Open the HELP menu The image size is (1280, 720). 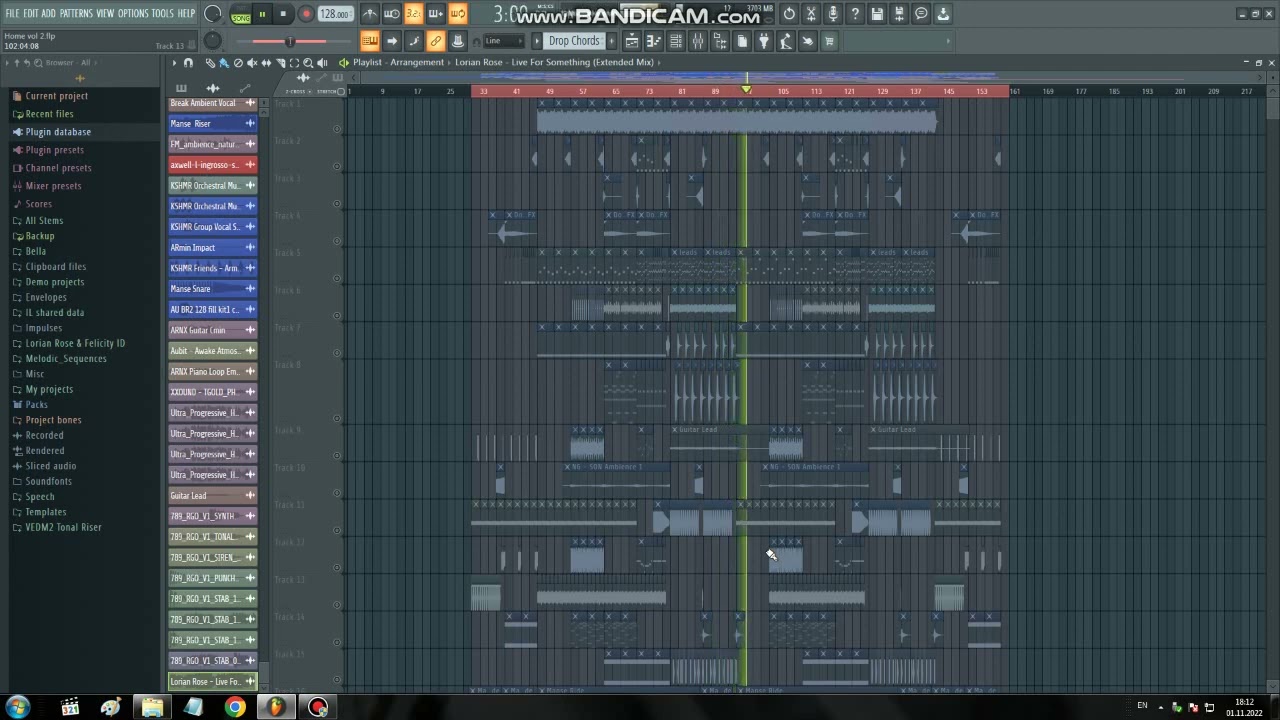(x=186, y=13)
